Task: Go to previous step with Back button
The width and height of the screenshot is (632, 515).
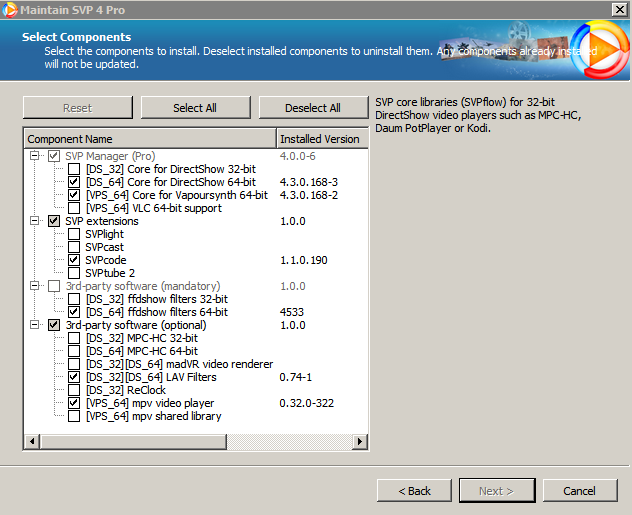Action: pyautogui.click(x=414, y=491)
